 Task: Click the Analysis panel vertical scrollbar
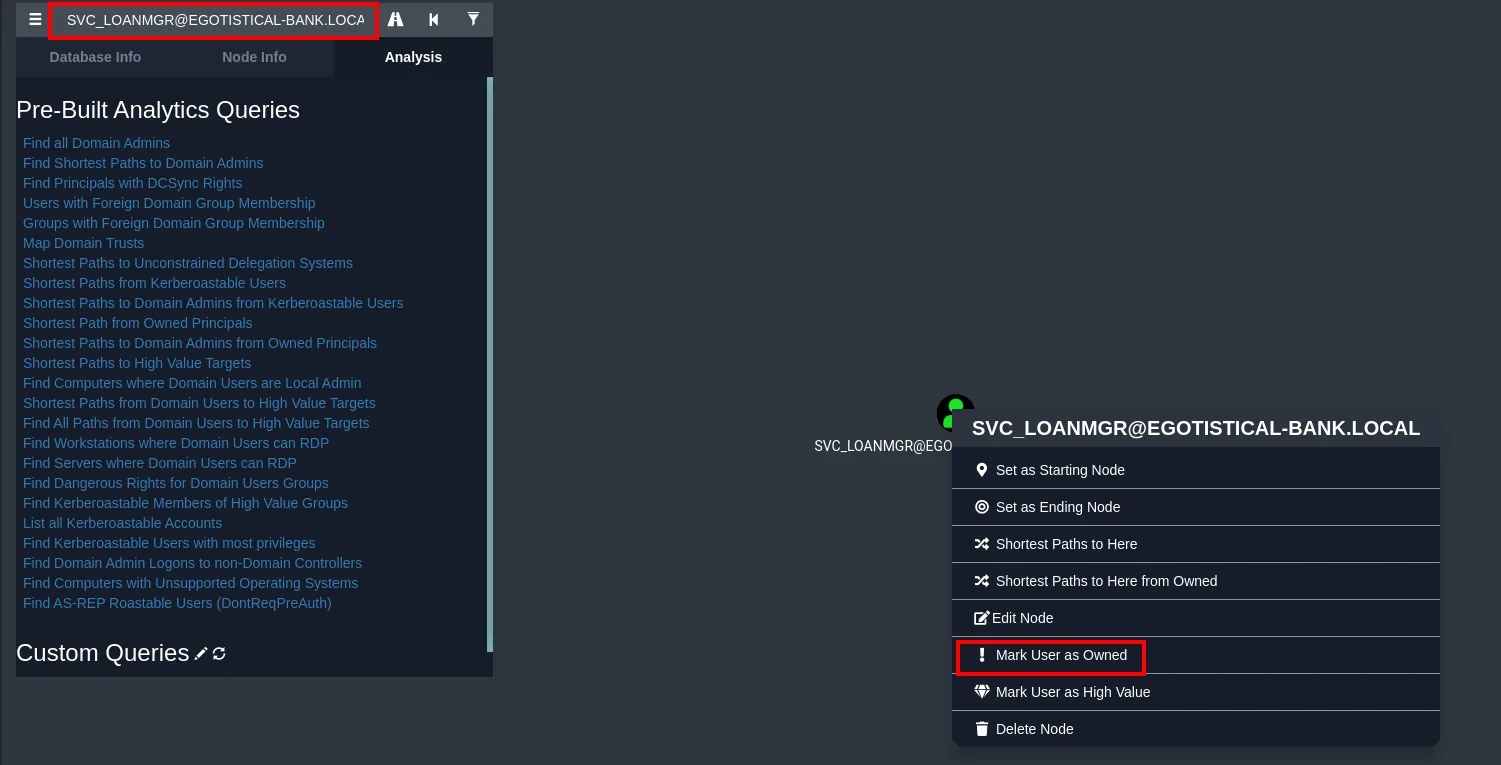(490, 365)
